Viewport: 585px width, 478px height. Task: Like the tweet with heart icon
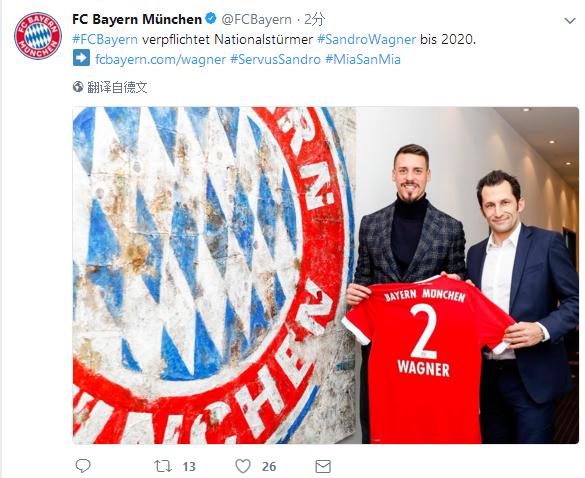(x=243, y=466)
